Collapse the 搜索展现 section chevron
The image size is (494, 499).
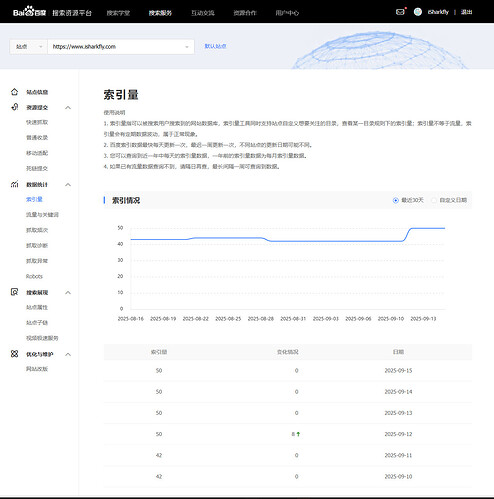(68, 292)
